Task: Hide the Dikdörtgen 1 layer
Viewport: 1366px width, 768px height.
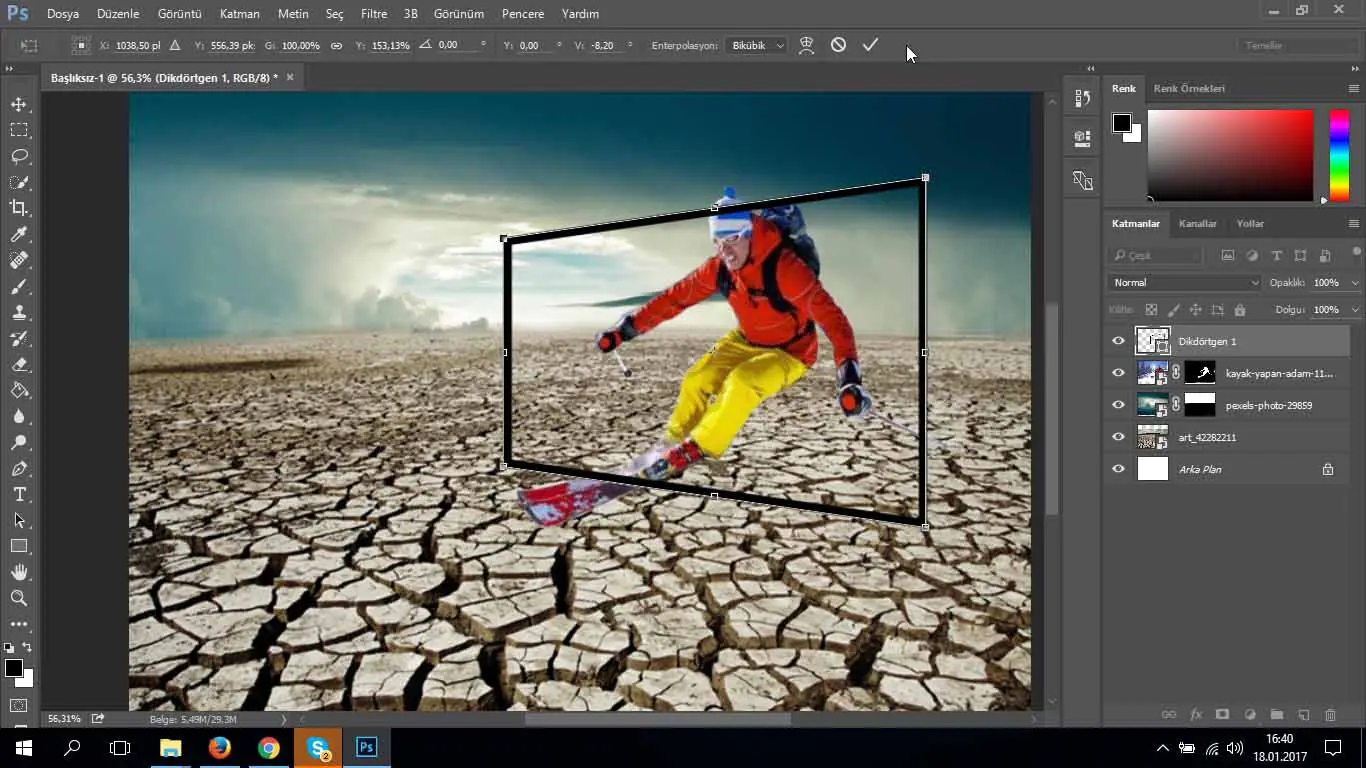Action: tap(1118, 341)
